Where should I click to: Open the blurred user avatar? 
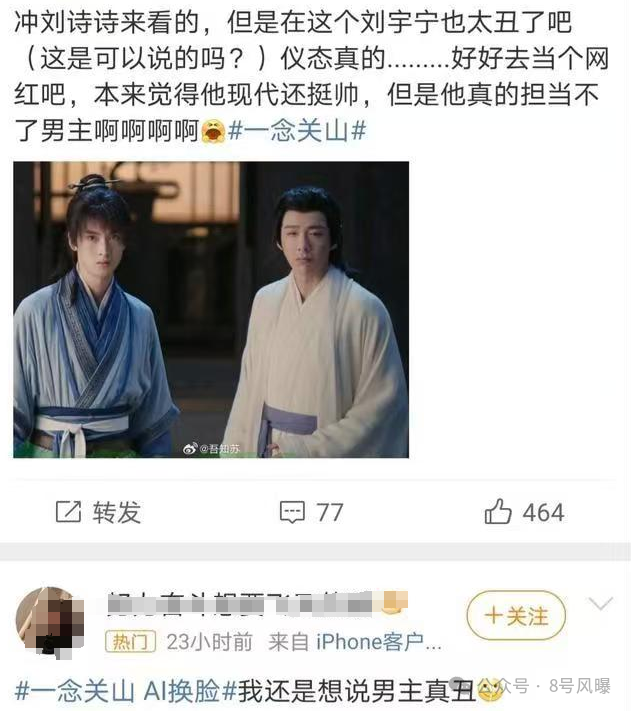click(49, 623)
